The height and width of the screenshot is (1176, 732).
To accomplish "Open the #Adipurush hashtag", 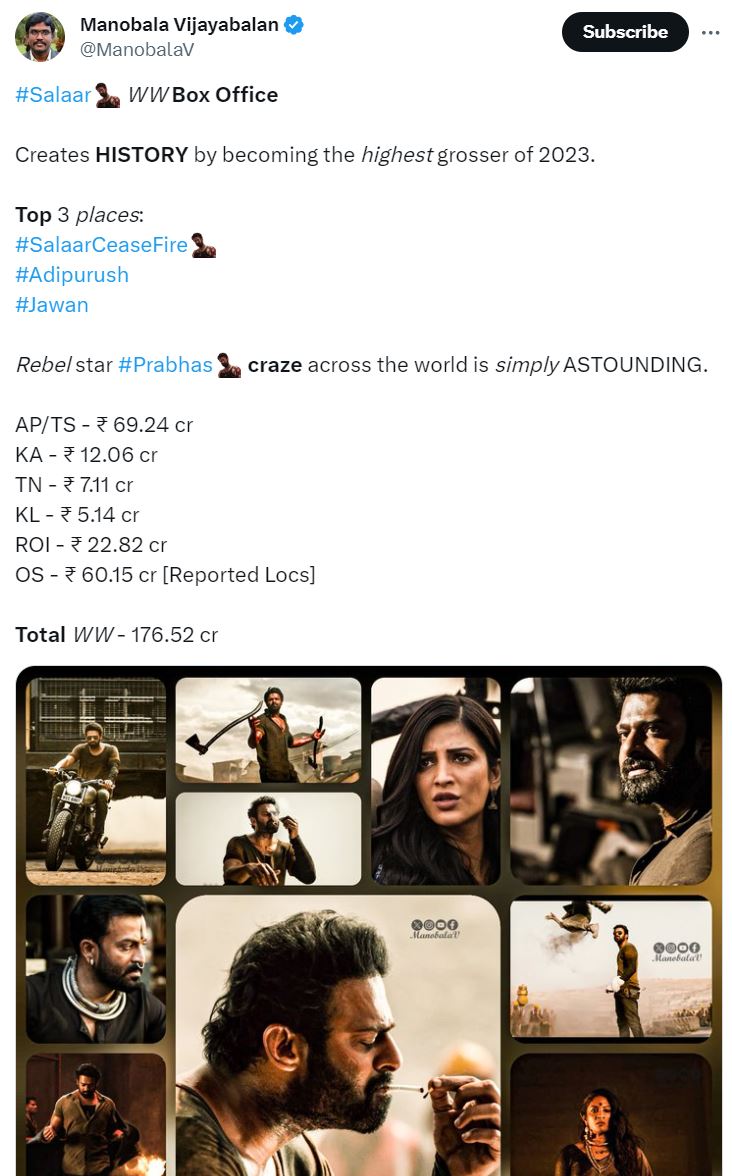I will 72,274.
